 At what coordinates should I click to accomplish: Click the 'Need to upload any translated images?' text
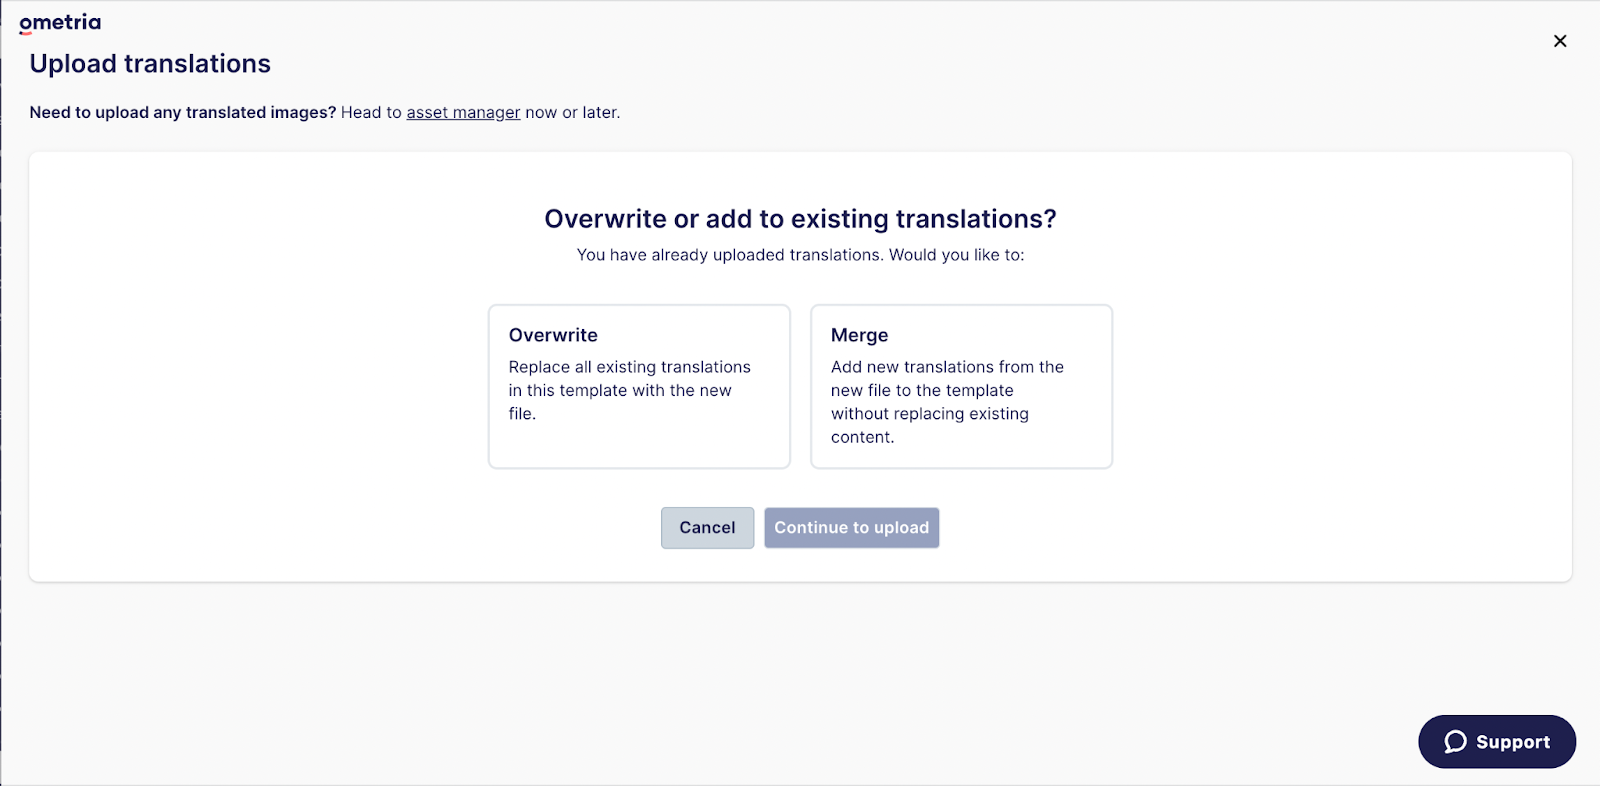183,112
